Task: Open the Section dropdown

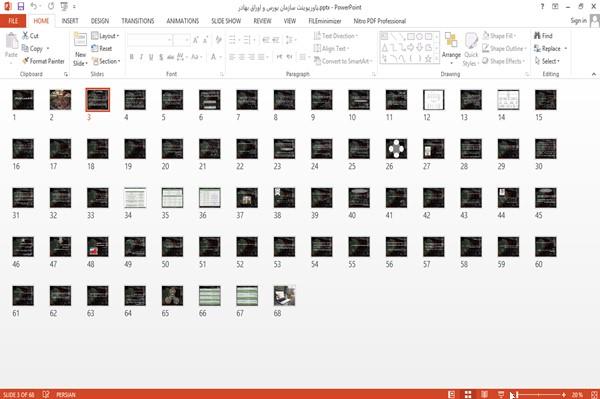Action: point(106,61)
